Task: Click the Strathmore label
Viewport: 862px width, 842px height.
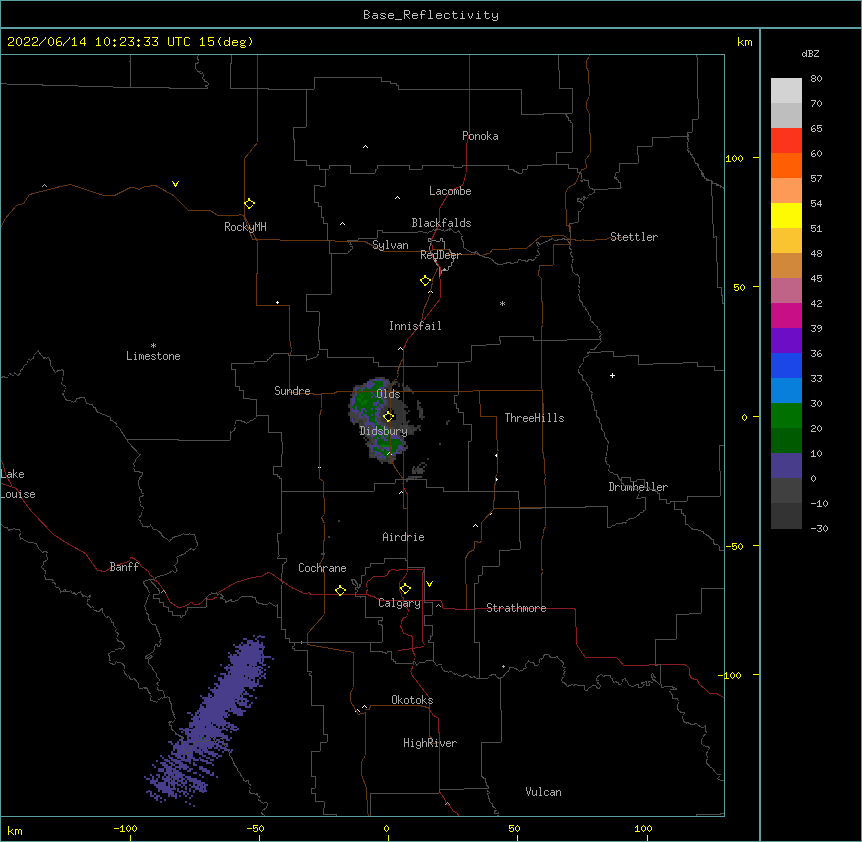Action: coord(516,608)
